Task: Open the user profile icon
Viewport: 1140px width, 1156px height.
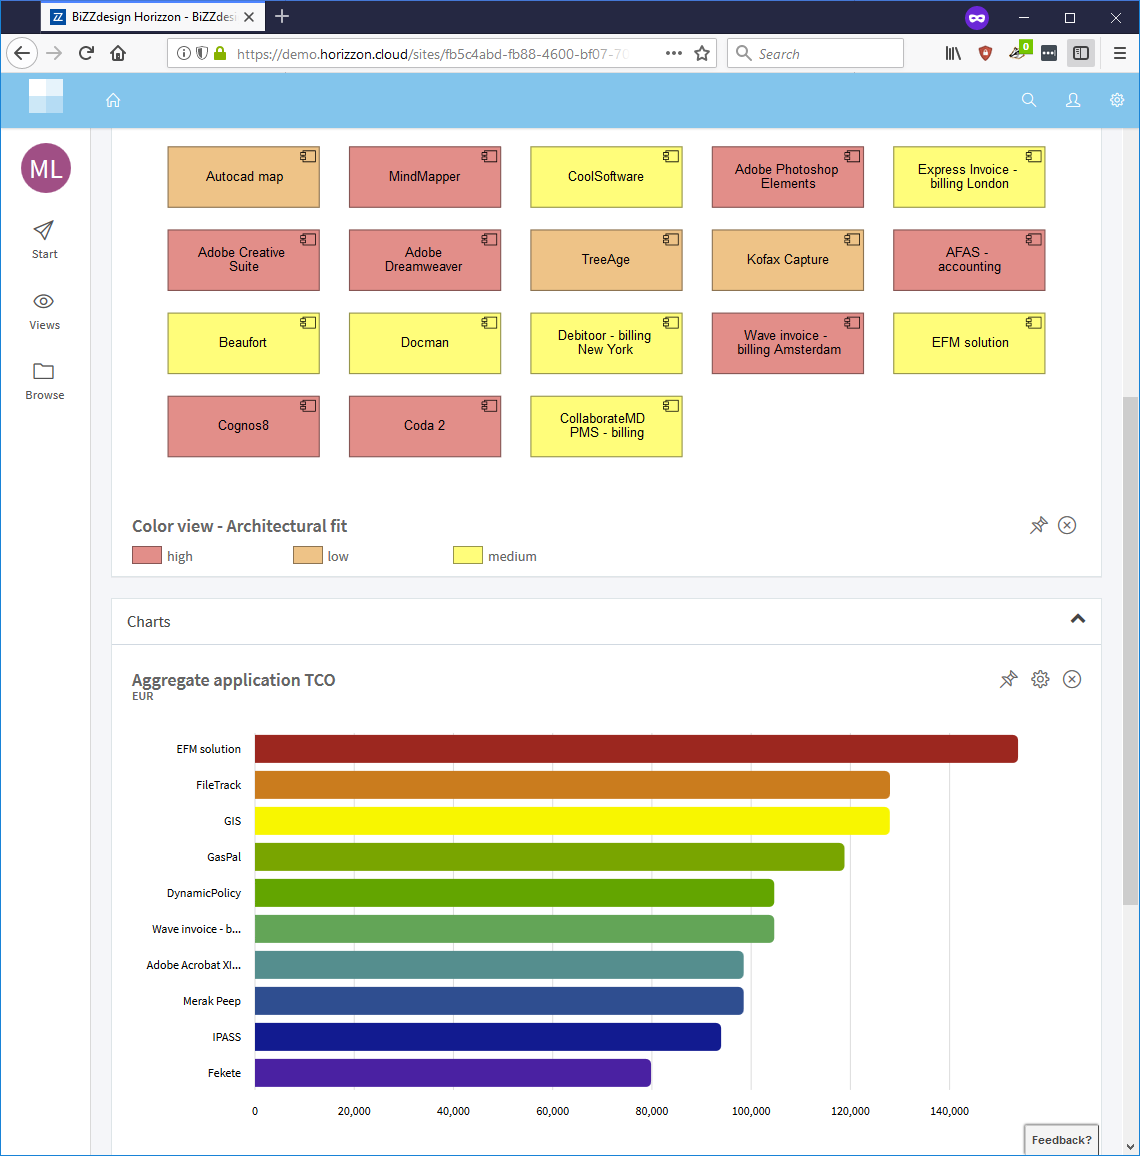Action: click(1073, 100)
